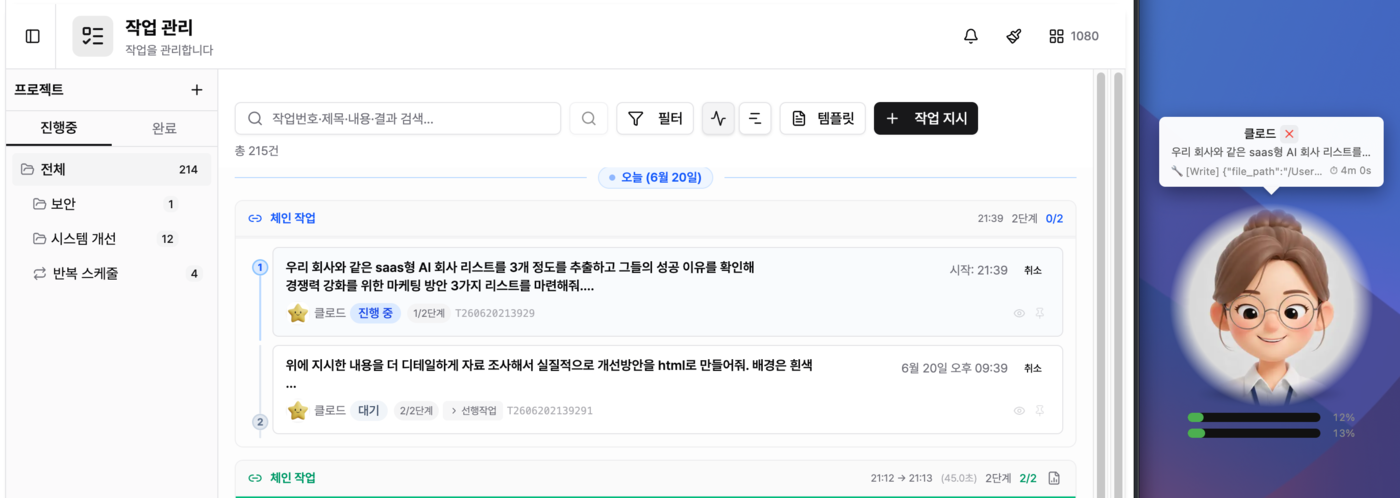
Task: Click the green 2/2 progress count
Action: pos(1028,478)
